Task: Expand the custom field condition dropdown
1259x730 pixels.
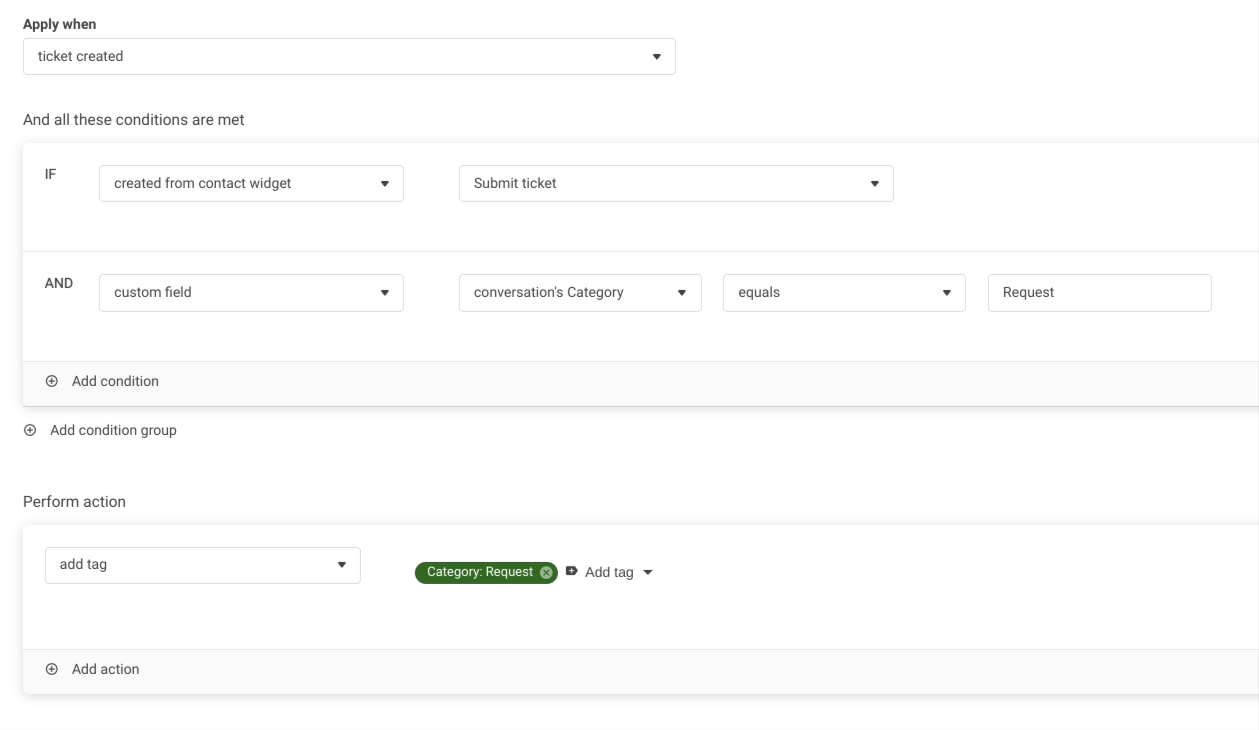Action: 251,293
